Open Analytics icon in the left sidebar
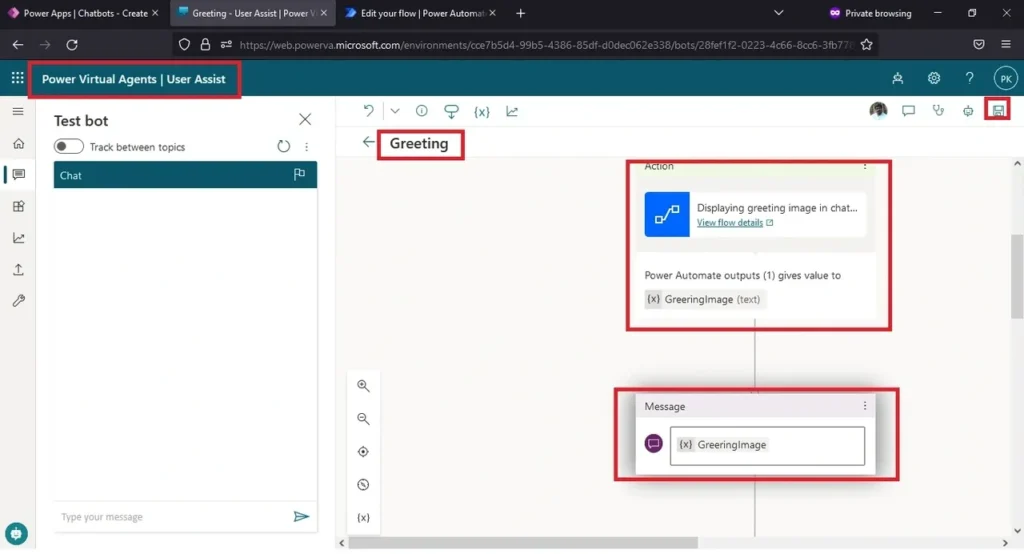 [18, 238]
